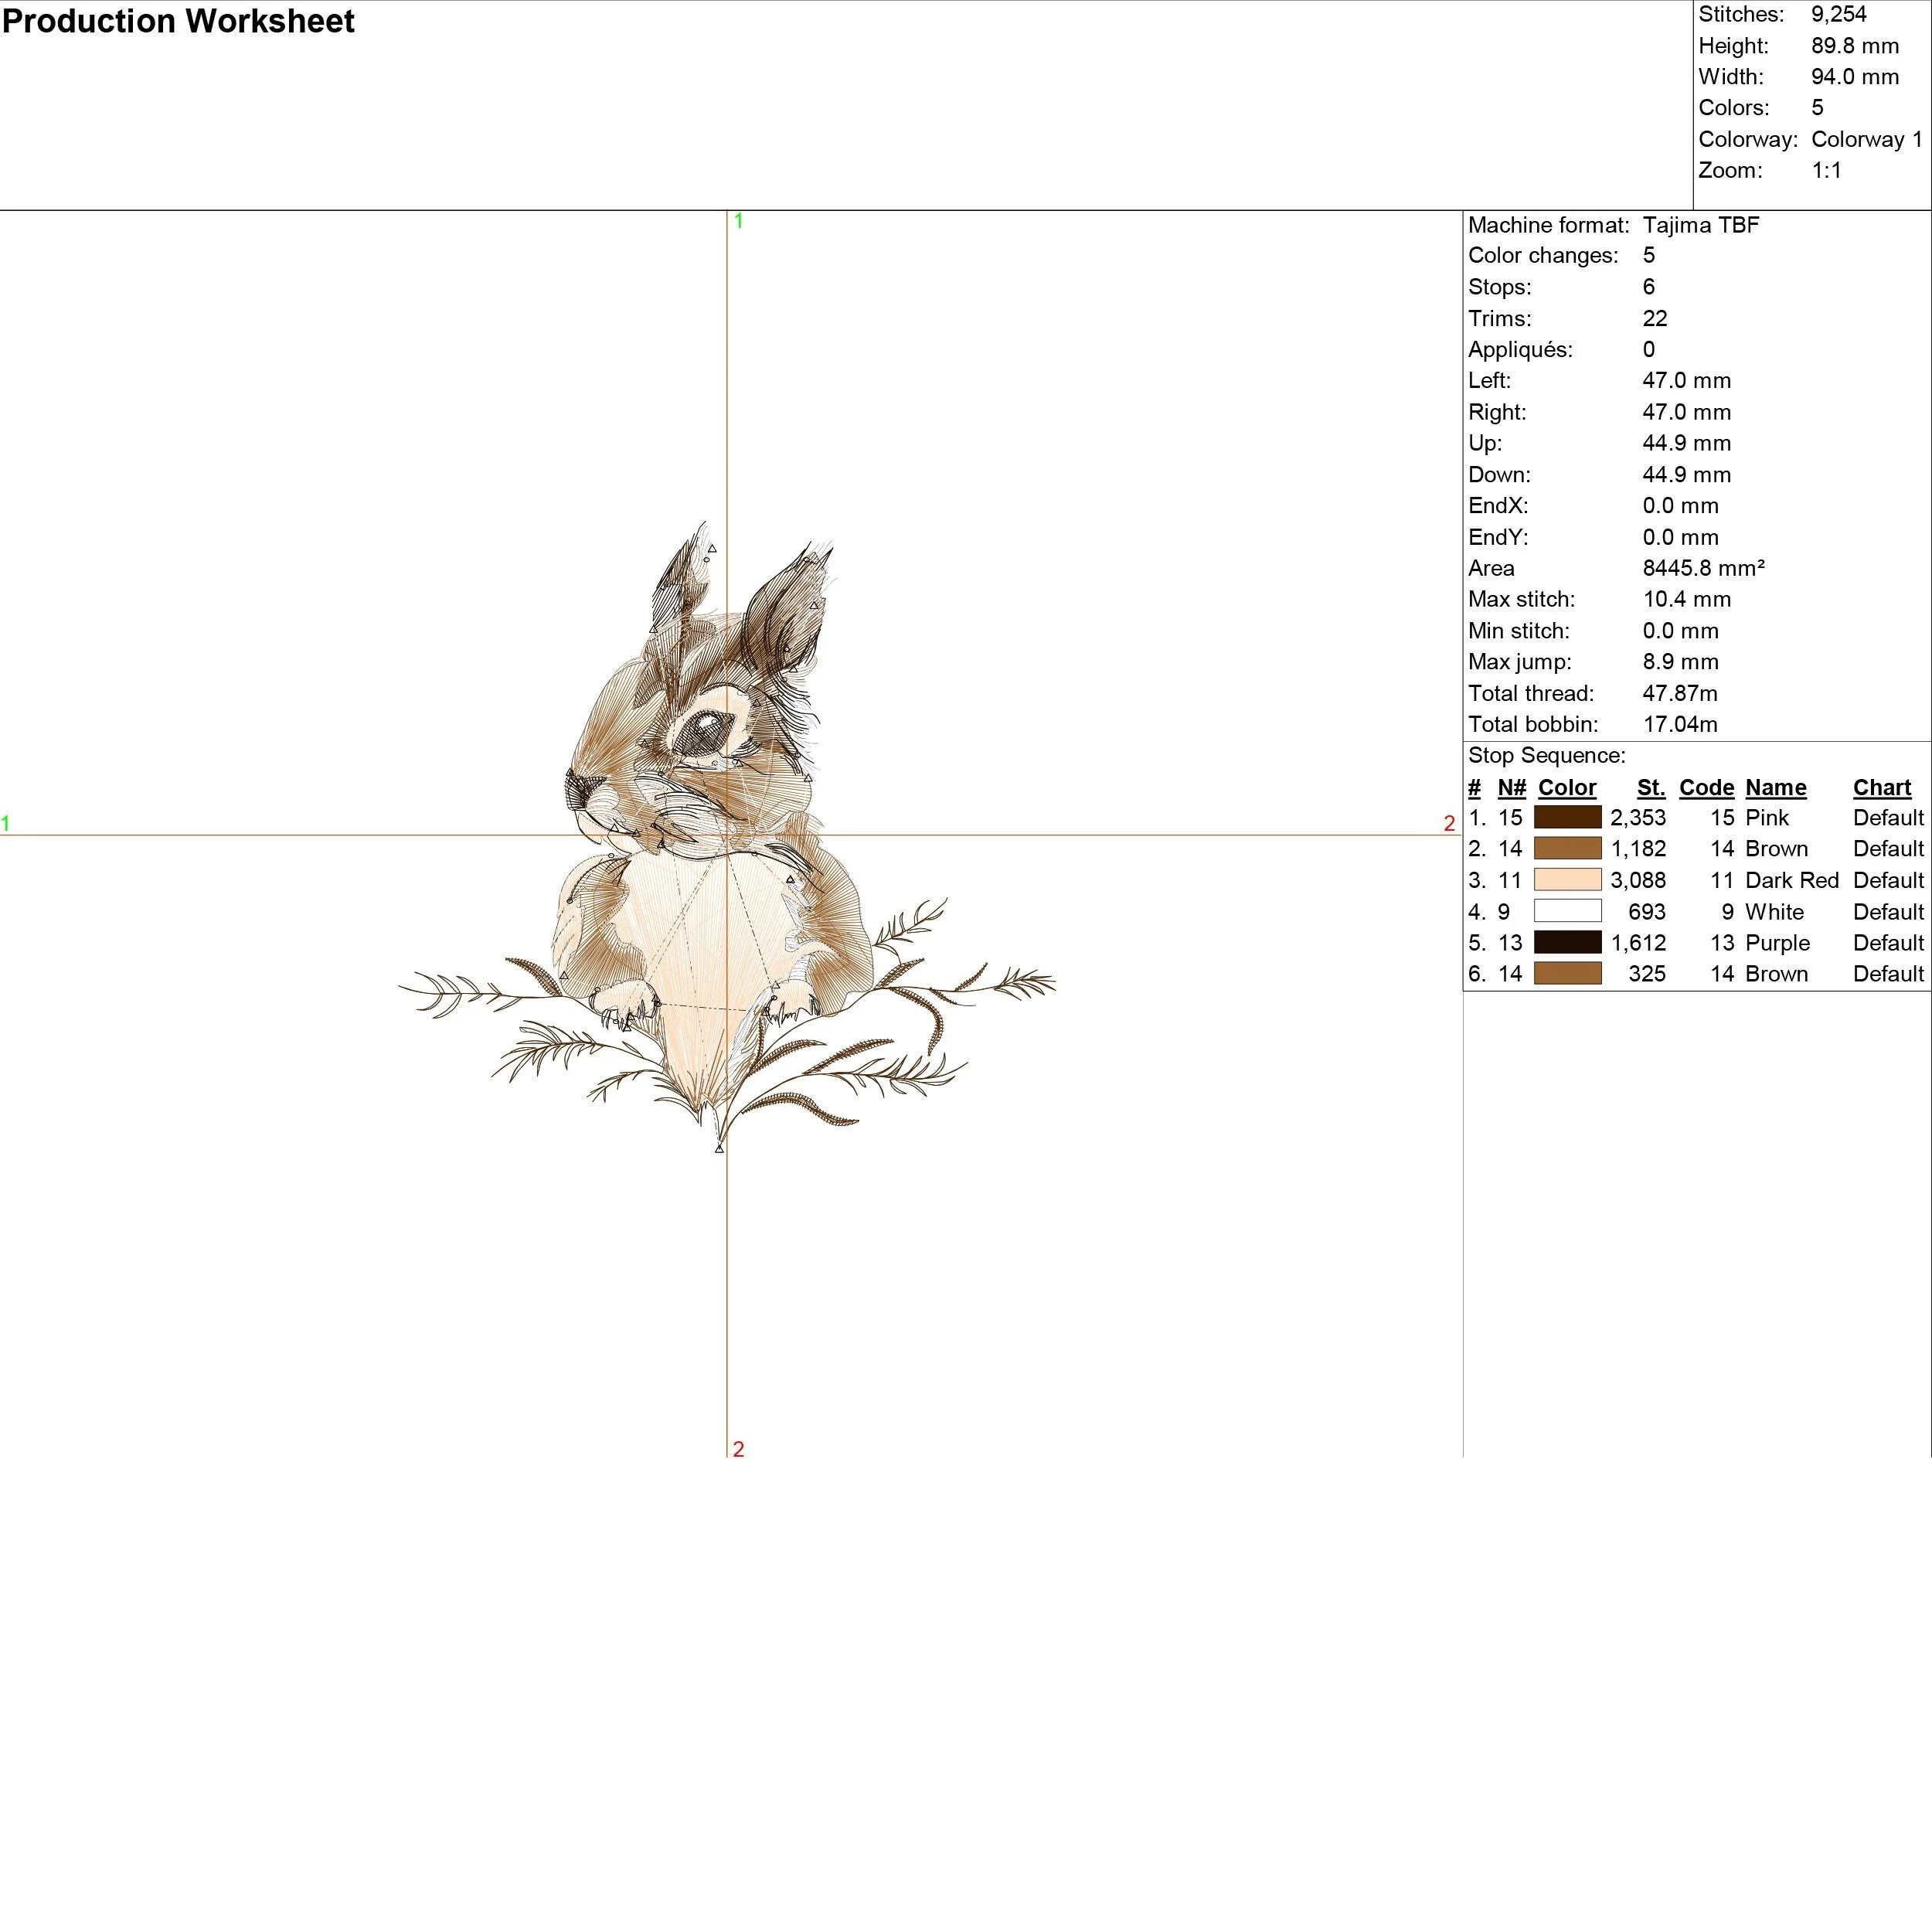Click the Machine format Tajima TBF value
1932x1932 pixels.
[1700, 225]
